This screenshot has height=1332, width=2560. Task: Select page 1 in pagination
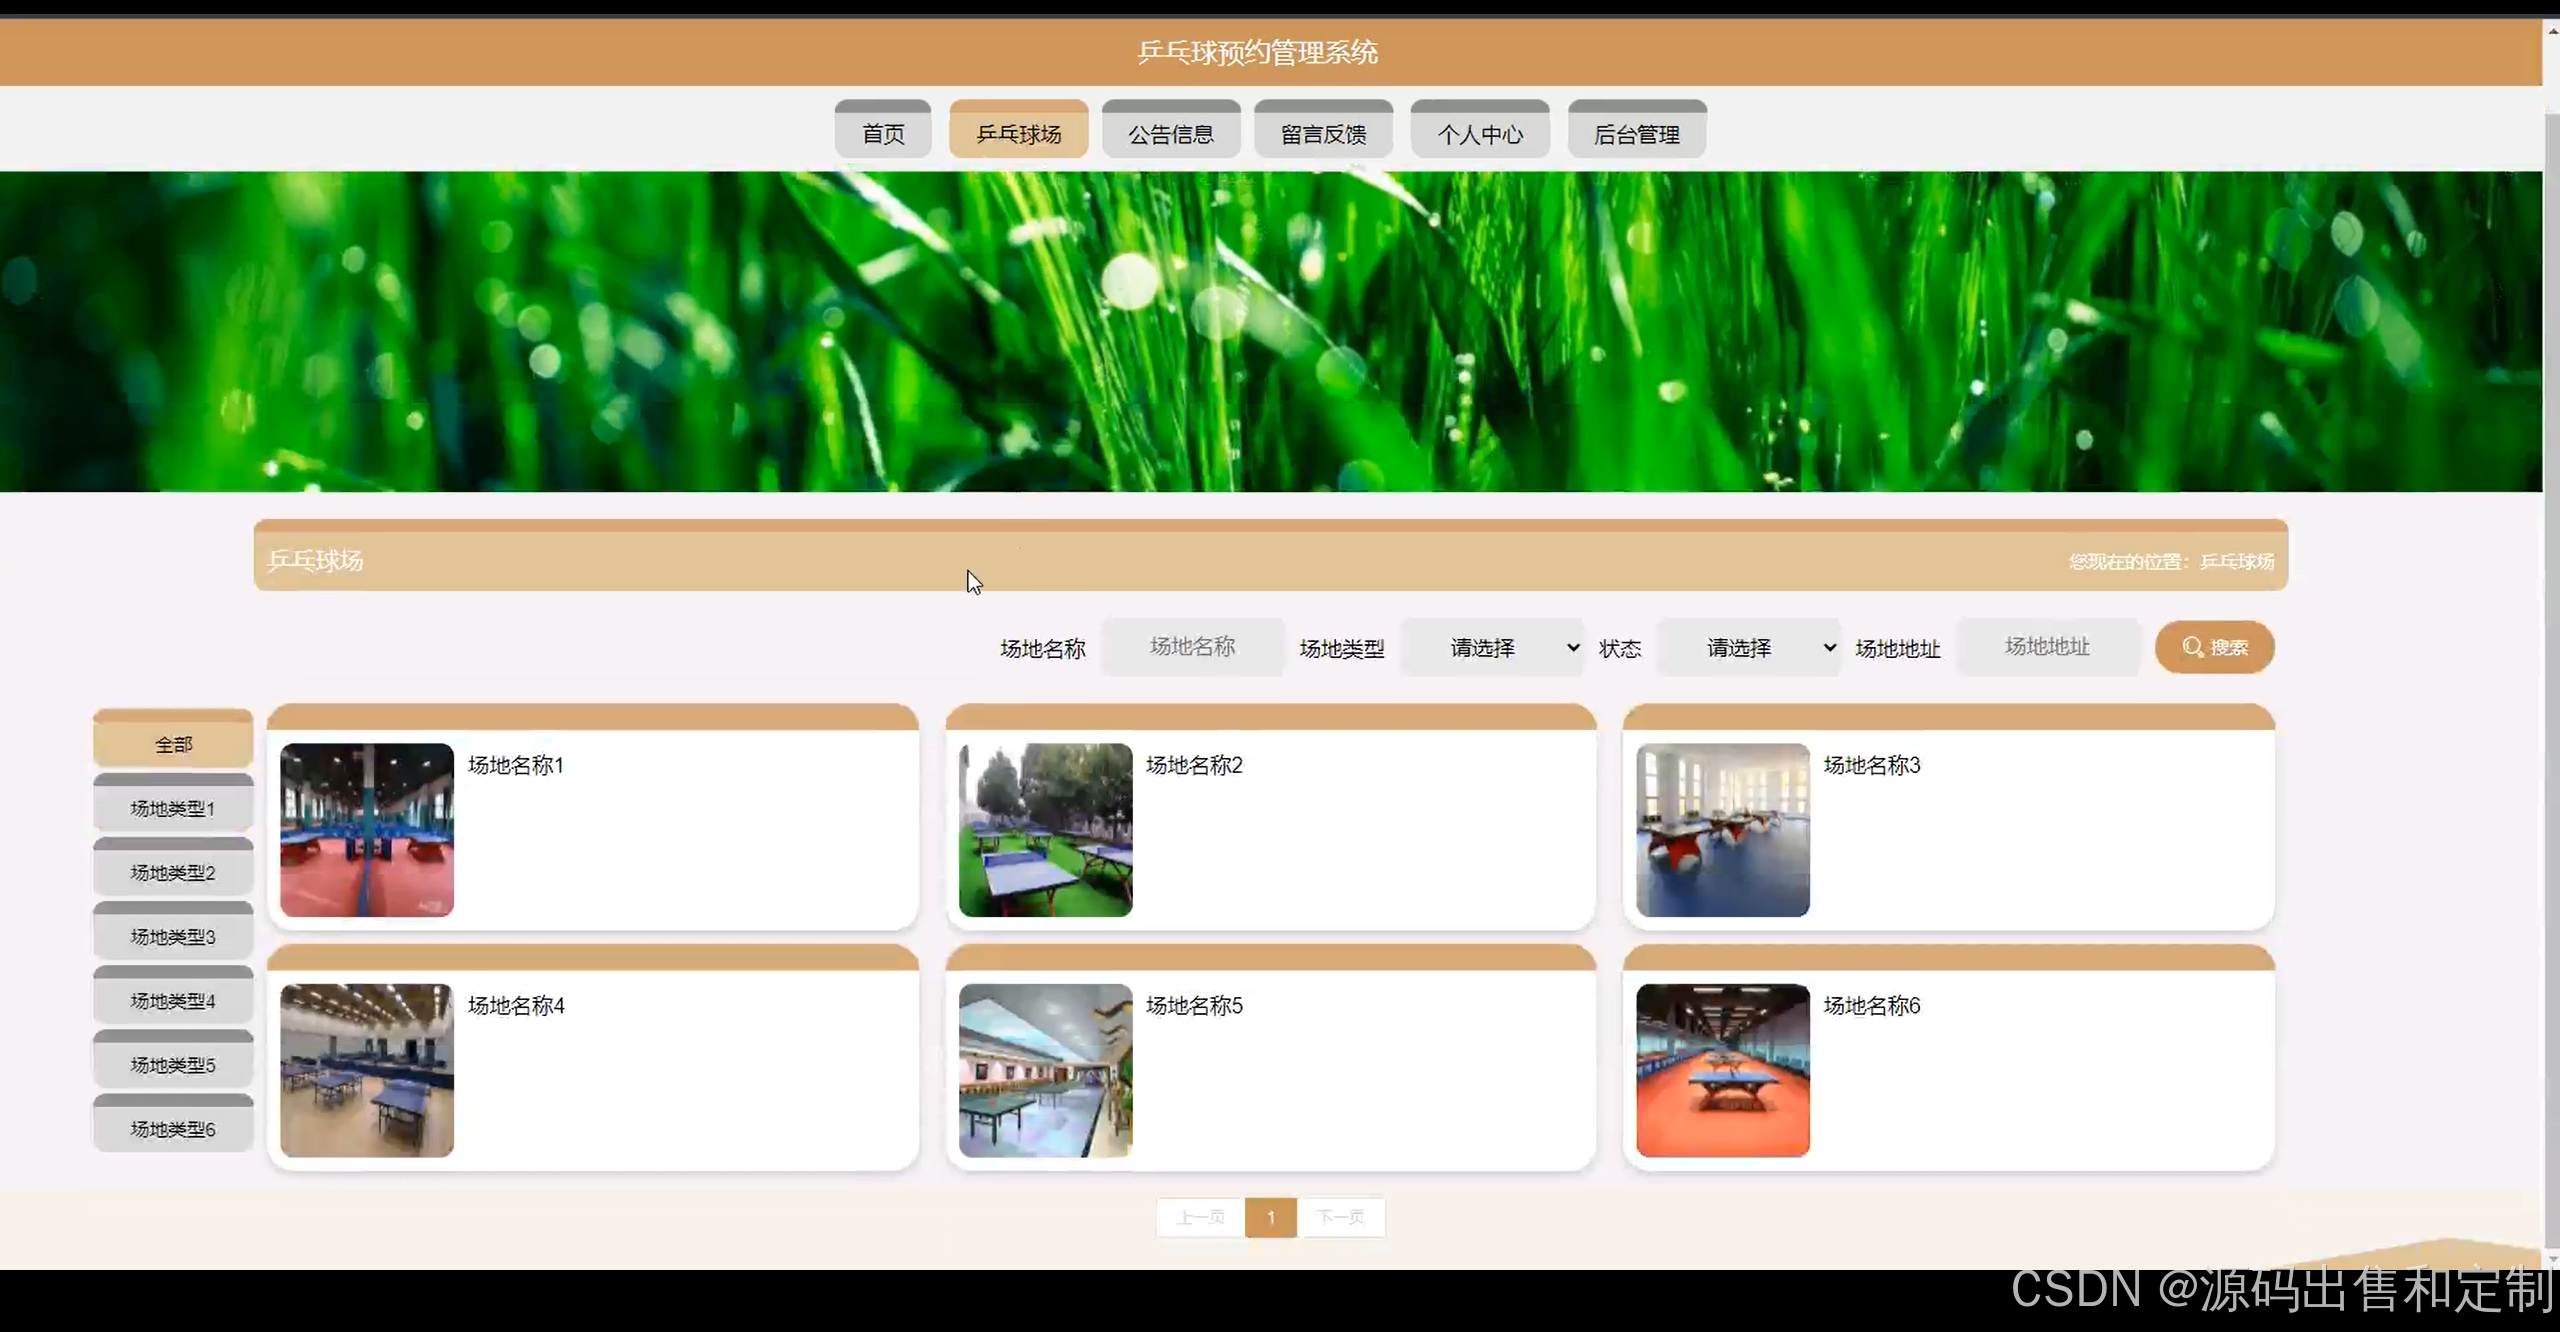click(1271, 1217)
